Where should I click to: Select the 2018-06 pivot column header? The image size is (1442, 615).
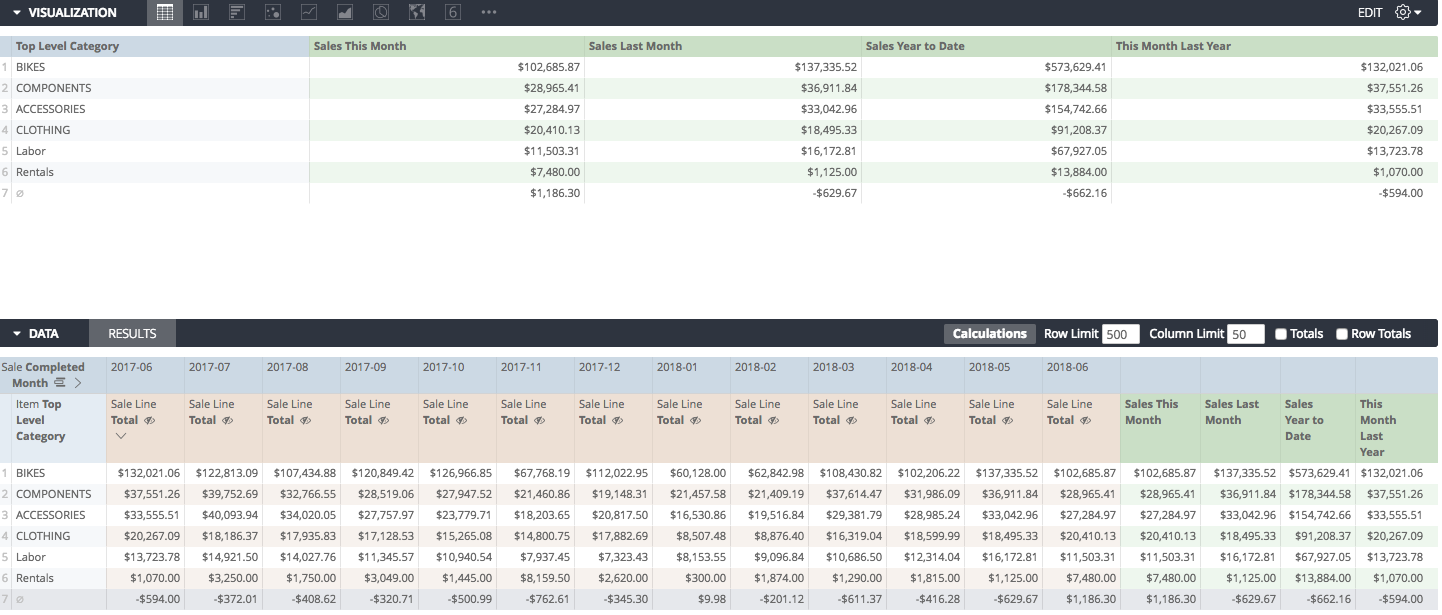(x=1081, y=376)
